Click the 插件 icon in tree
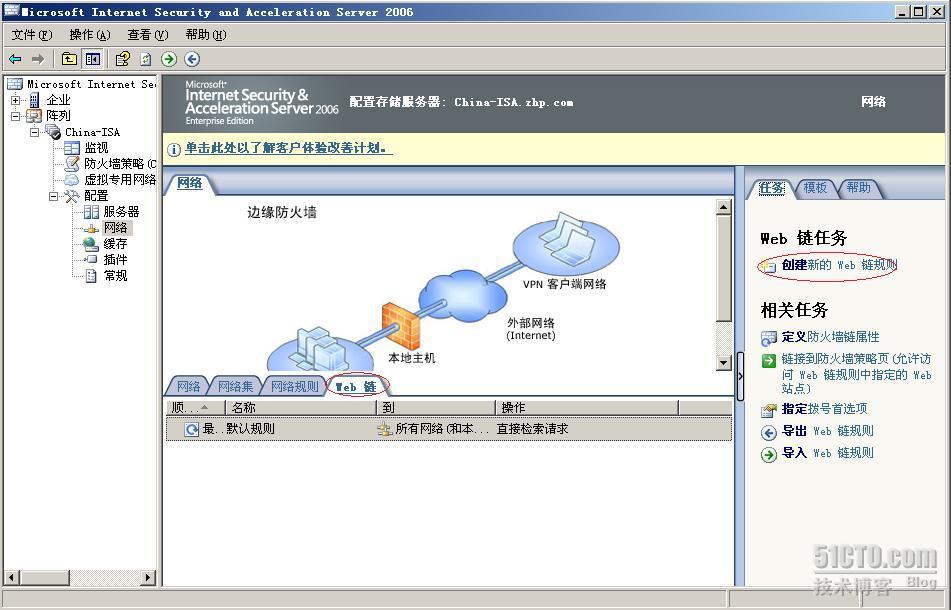The width and height of the screenshot is (951, 610). [x=91, y=260]
